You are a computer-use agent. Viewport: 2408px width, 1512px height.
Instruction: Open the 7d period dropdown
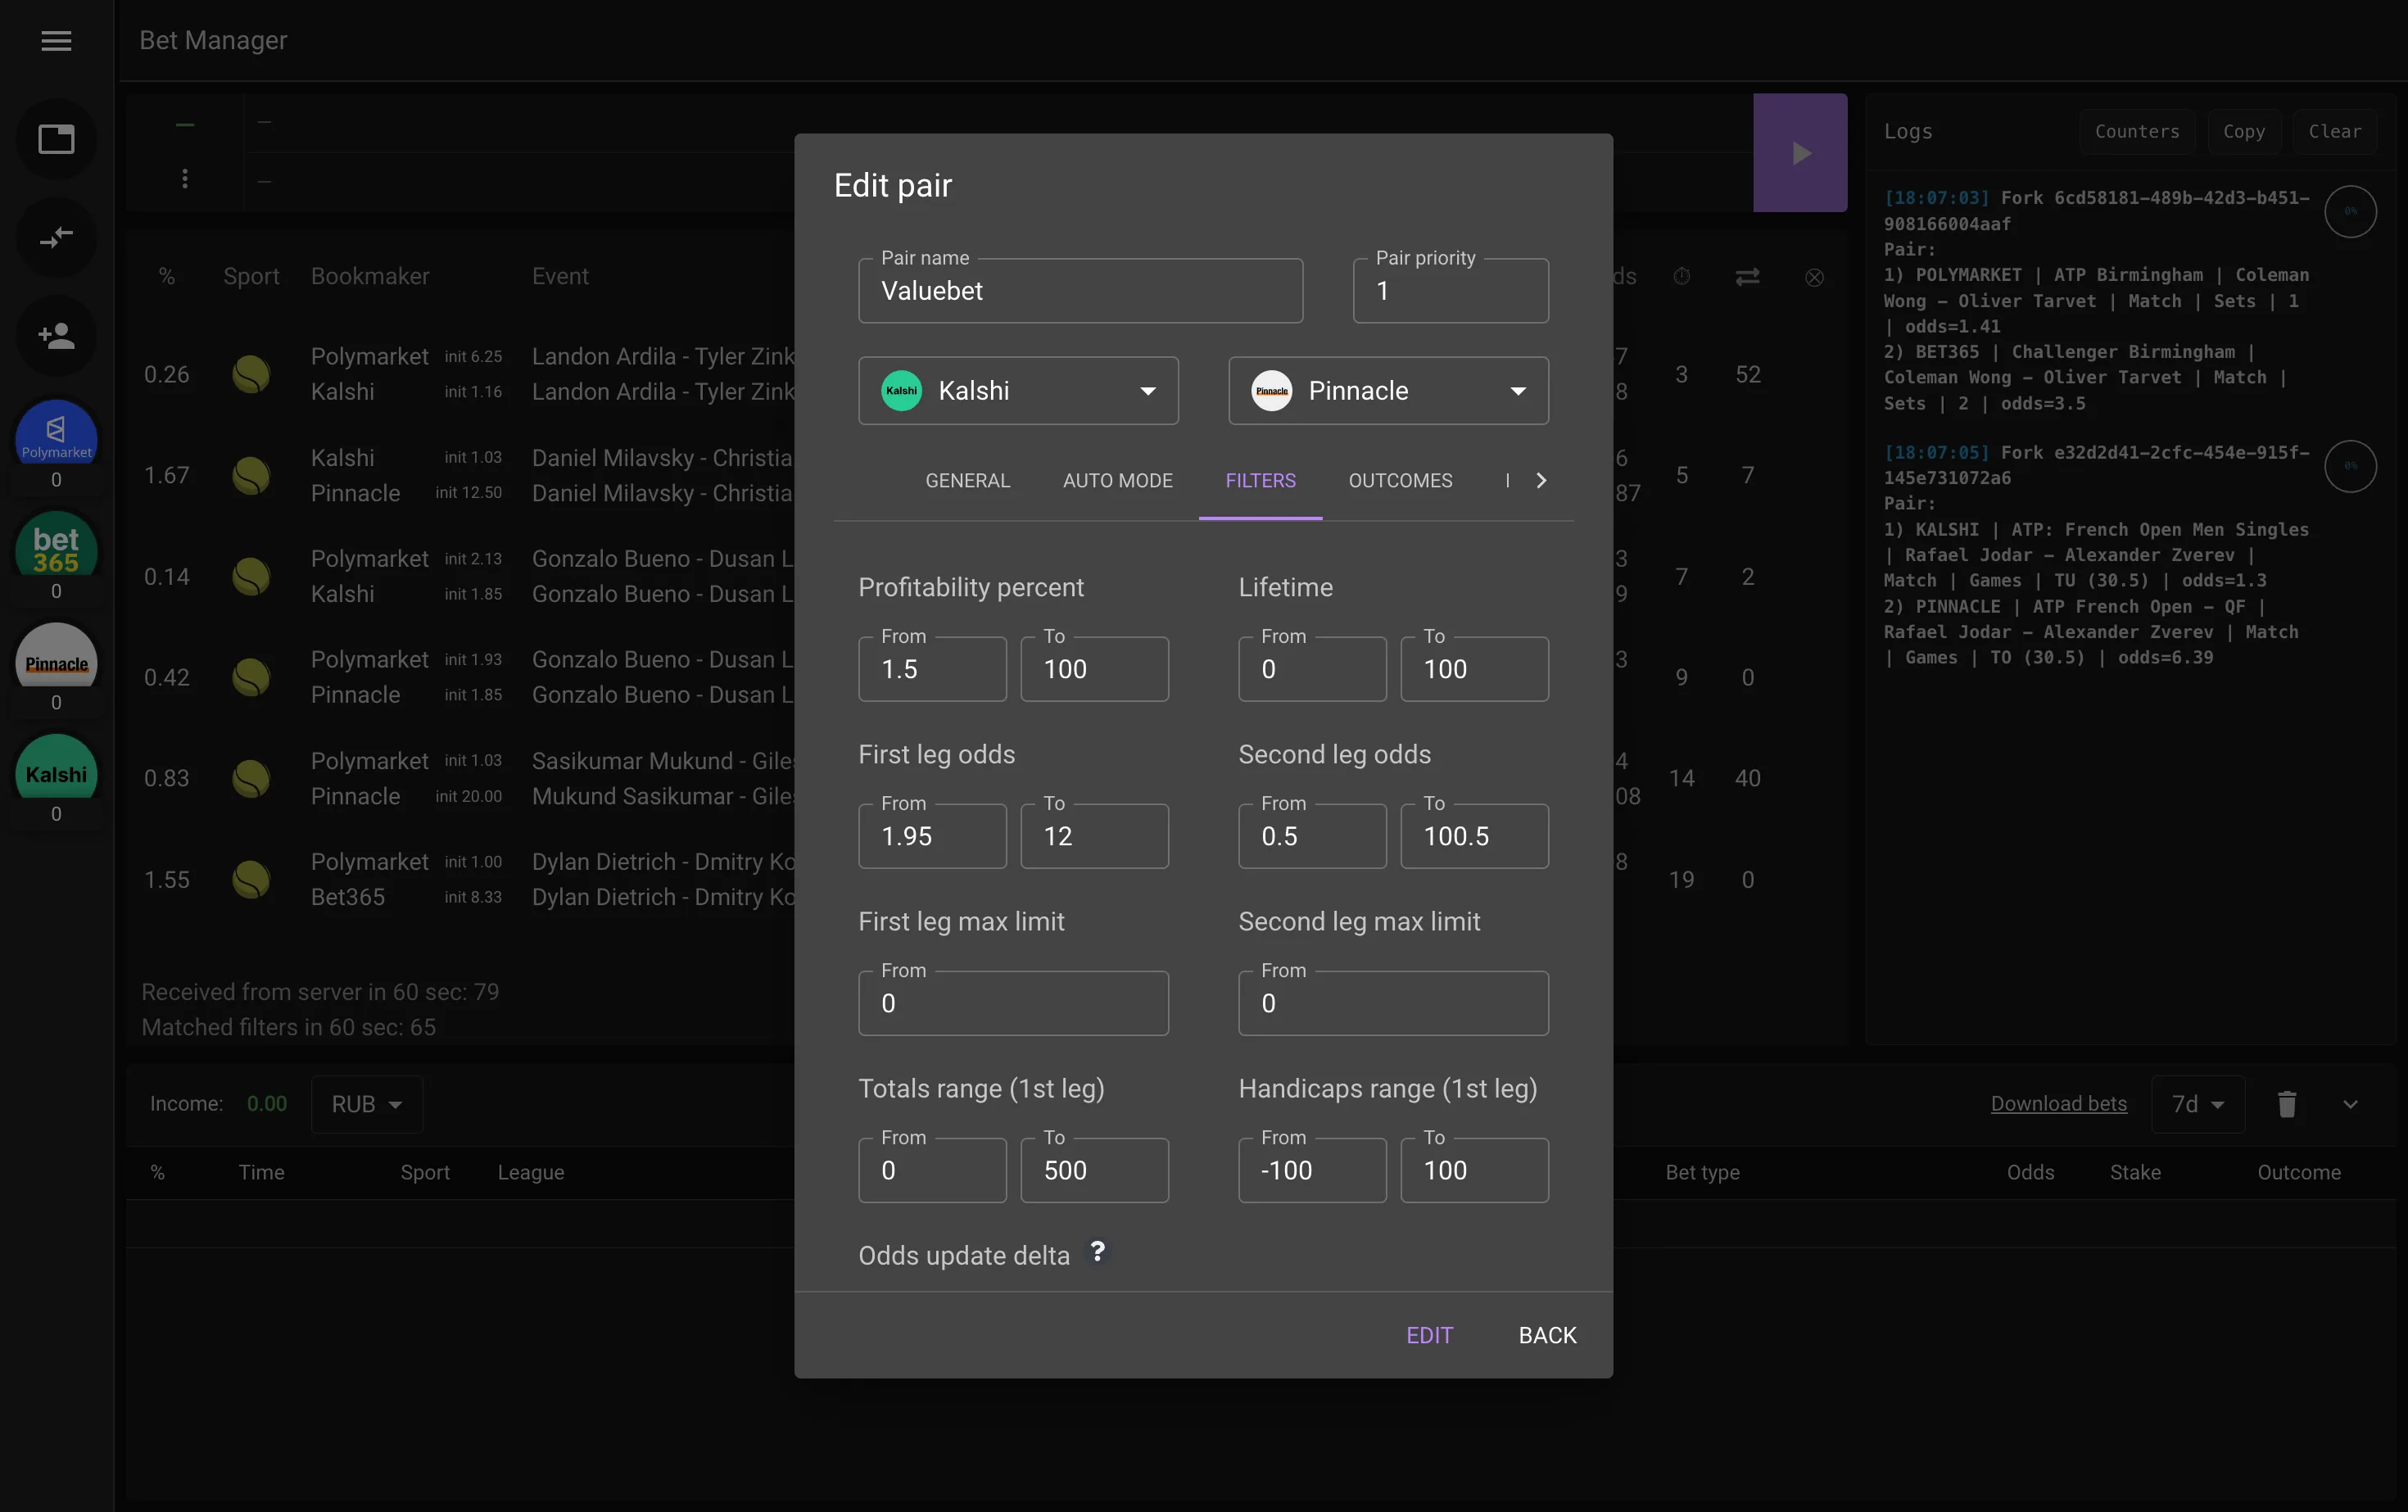point(2198,1104)
